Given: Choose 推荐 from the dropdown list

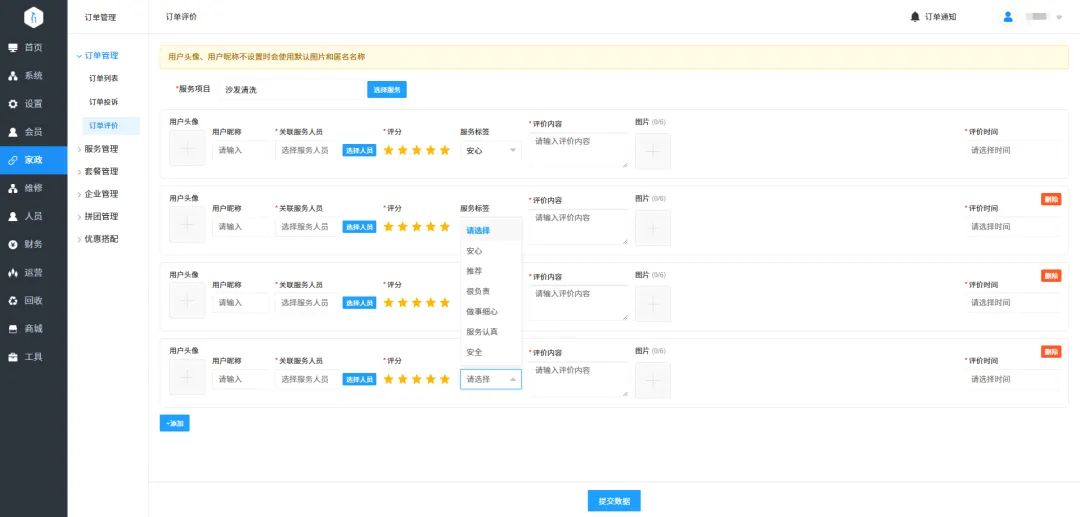Looking at the screenshot, I should point(491,271).
